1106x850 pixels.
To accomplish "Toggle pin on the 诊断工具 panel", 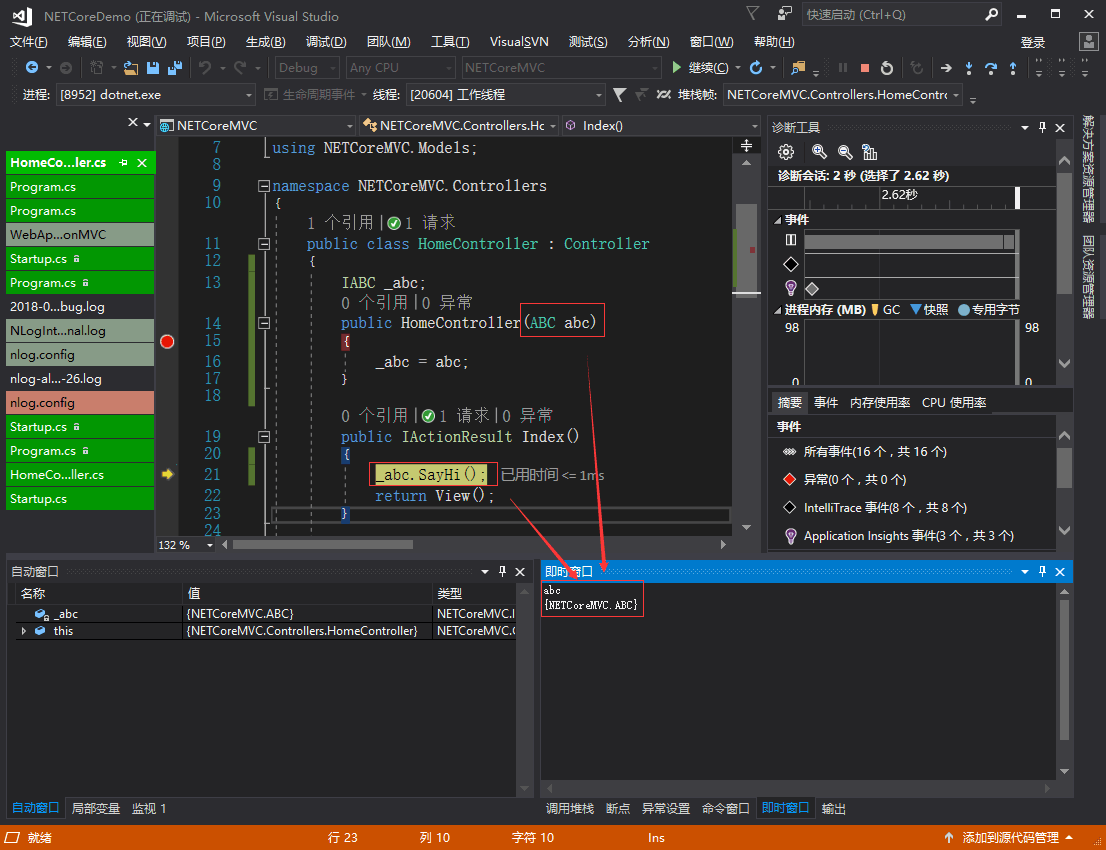I will click(x=1042, y=128).
